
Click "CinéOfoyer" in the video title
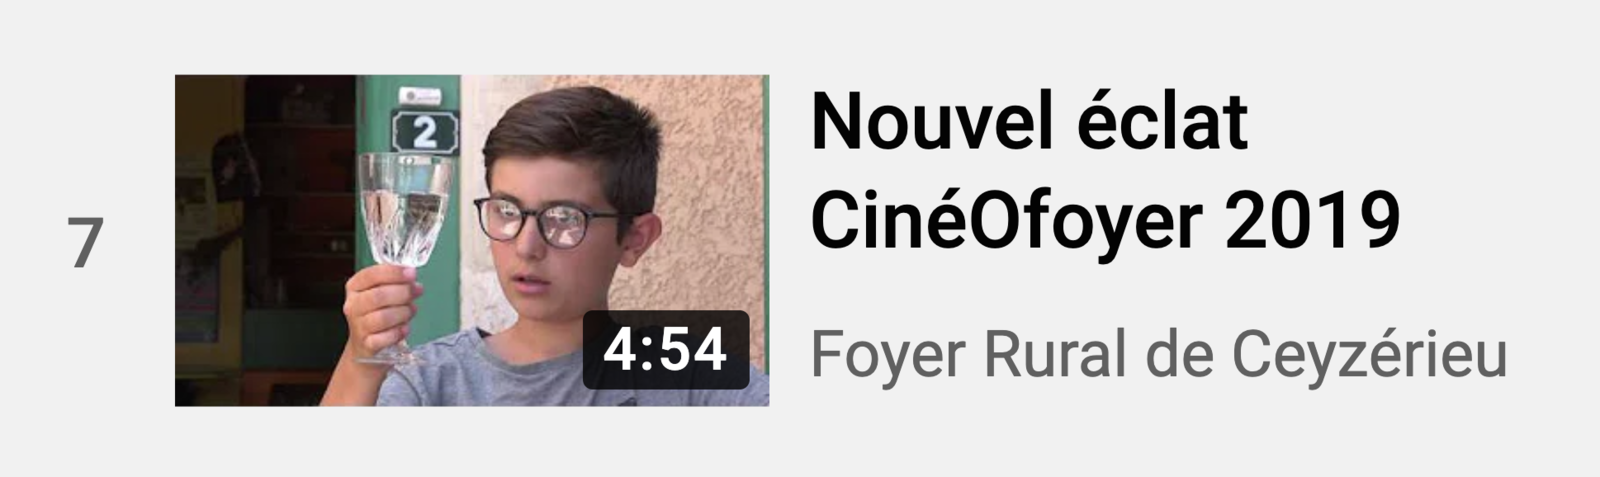[x=1004, y=220]
